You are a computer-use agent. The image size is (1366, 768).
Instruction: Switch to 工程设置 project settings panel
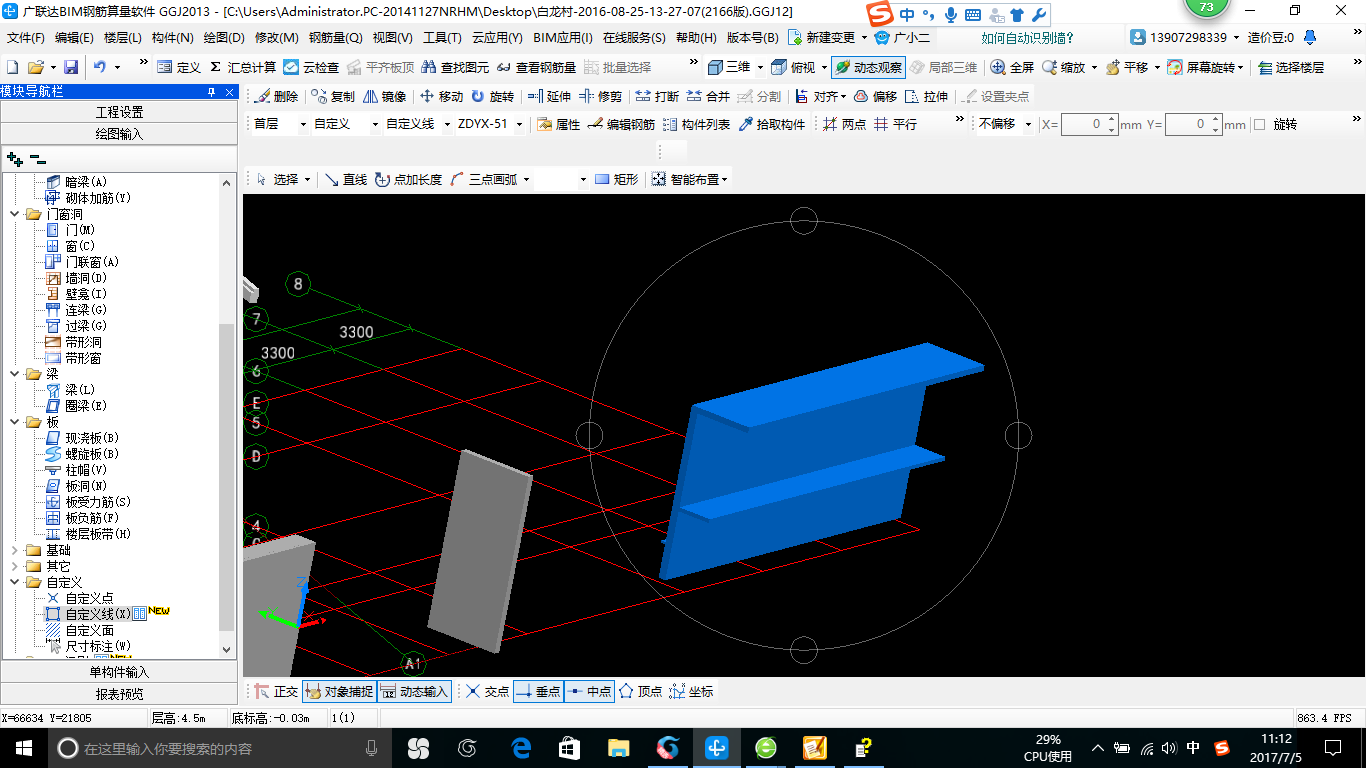[x=119, y=112]
